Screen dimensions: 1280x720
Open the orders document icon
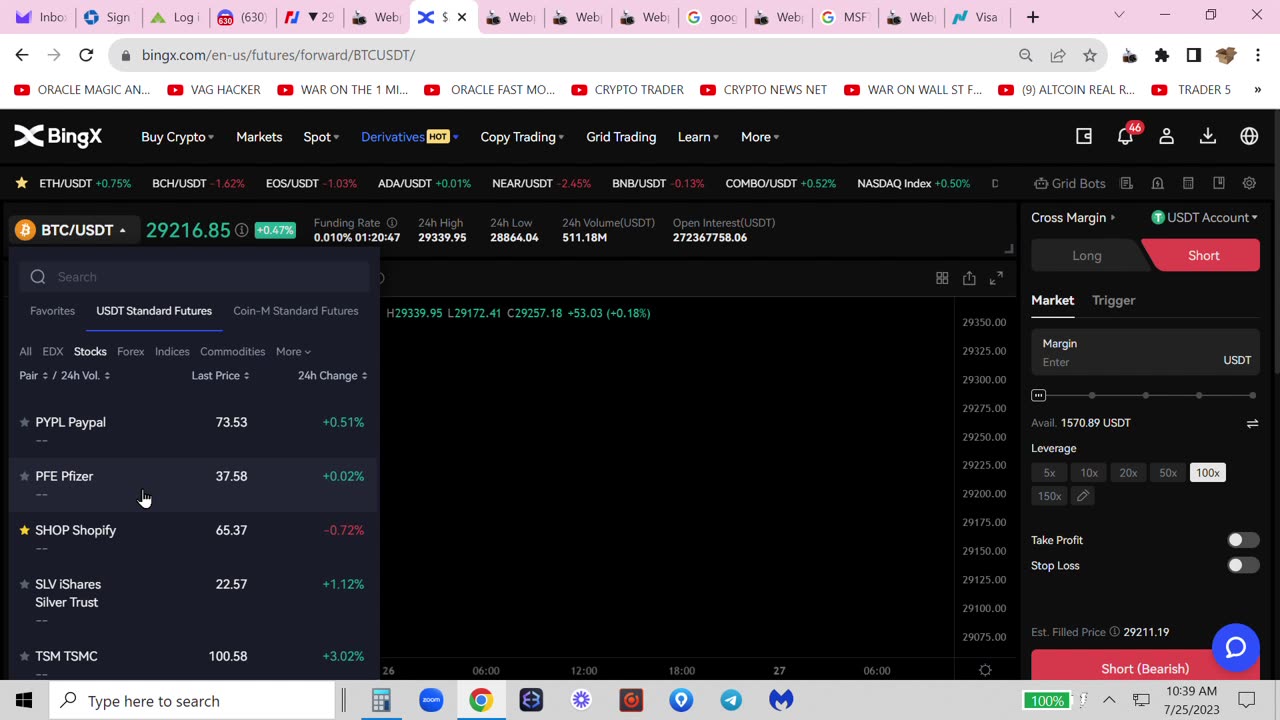click(1127, 184)
